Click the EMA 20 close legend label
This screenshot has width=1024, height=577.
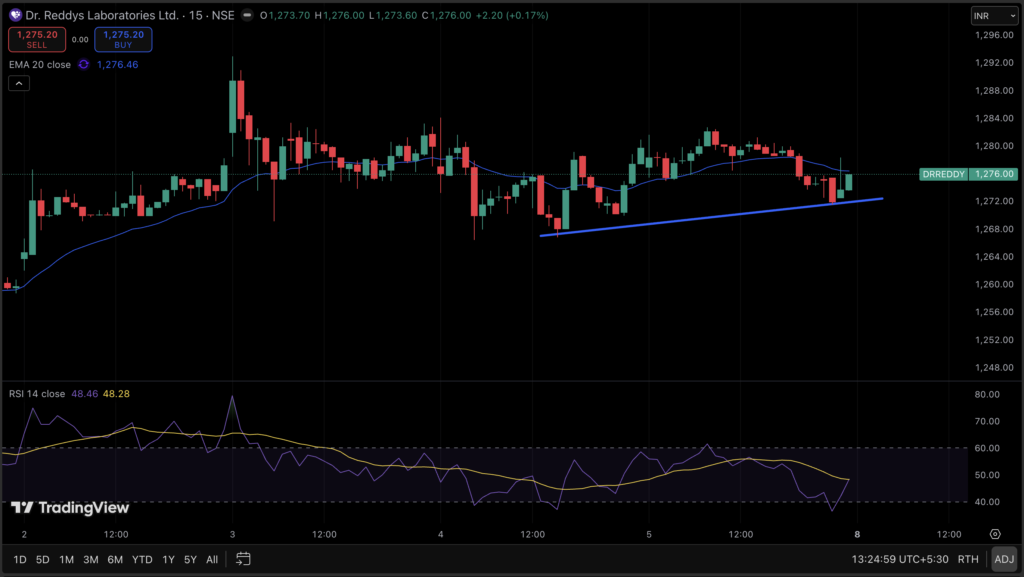click(40, 64)
